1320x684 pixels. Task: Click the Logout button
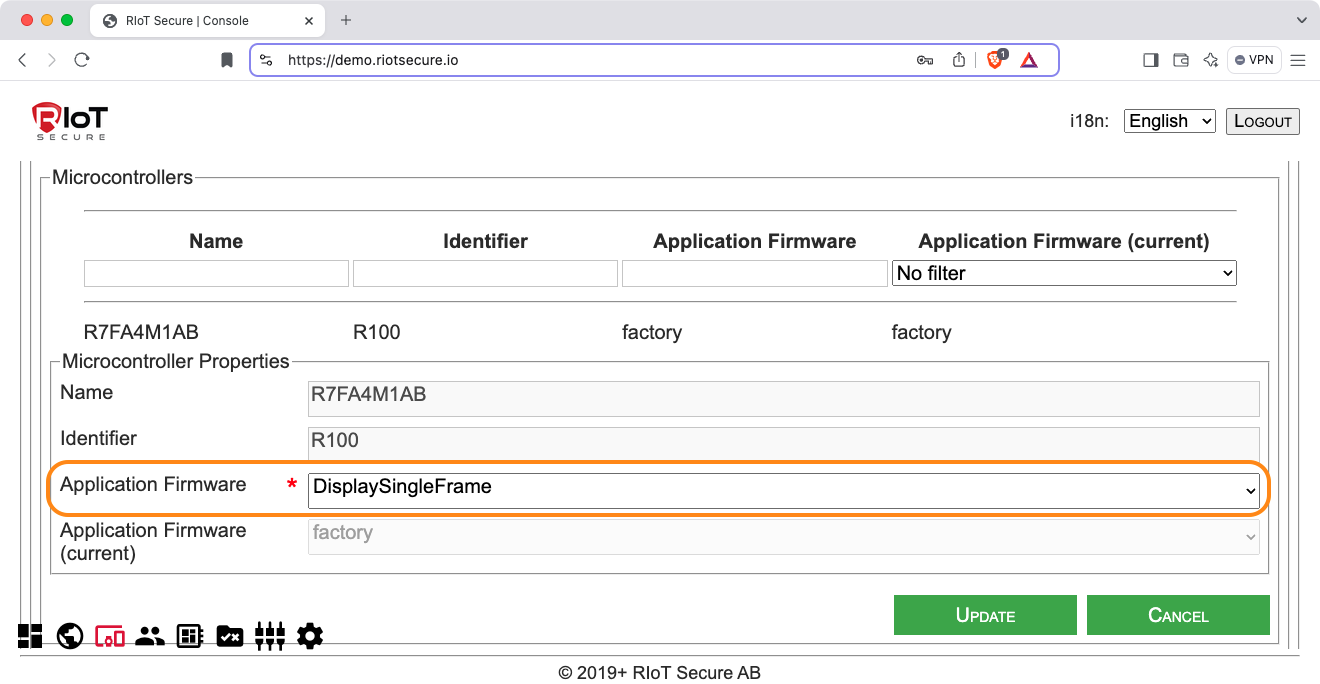pyautogui.click(x=1262, y=121)
